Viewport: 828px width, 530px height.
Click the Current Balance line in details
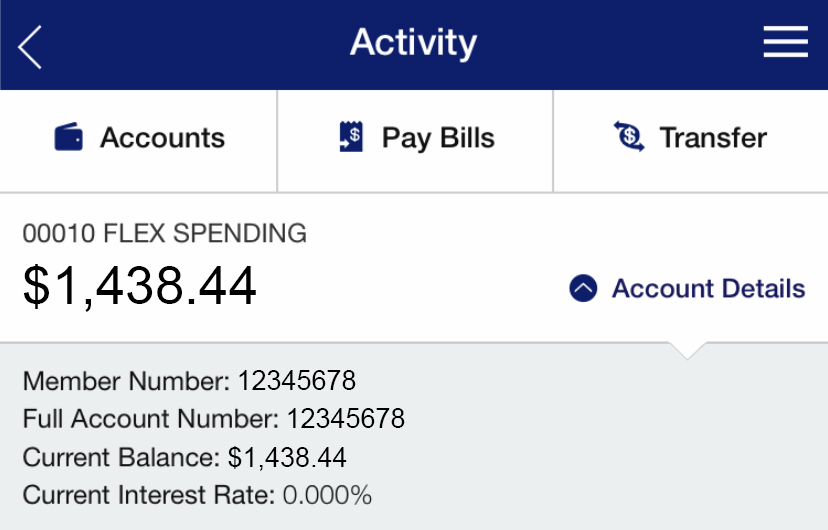click(x=184, y=457)
